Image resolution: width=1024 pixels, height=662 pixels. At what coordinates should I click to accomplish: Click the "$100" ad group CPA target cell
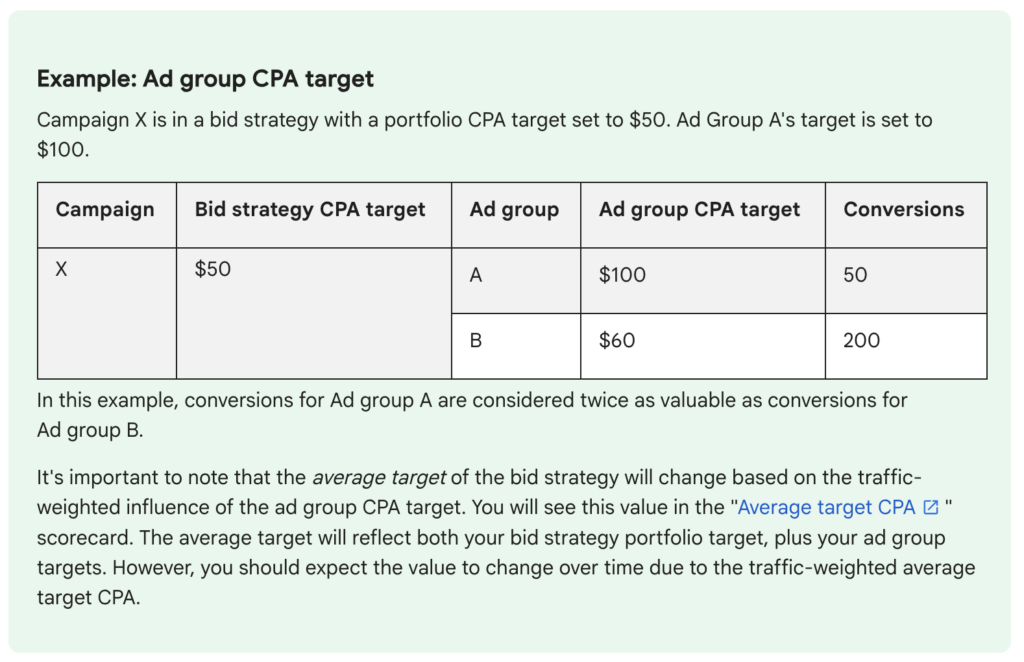coord(622,275)
